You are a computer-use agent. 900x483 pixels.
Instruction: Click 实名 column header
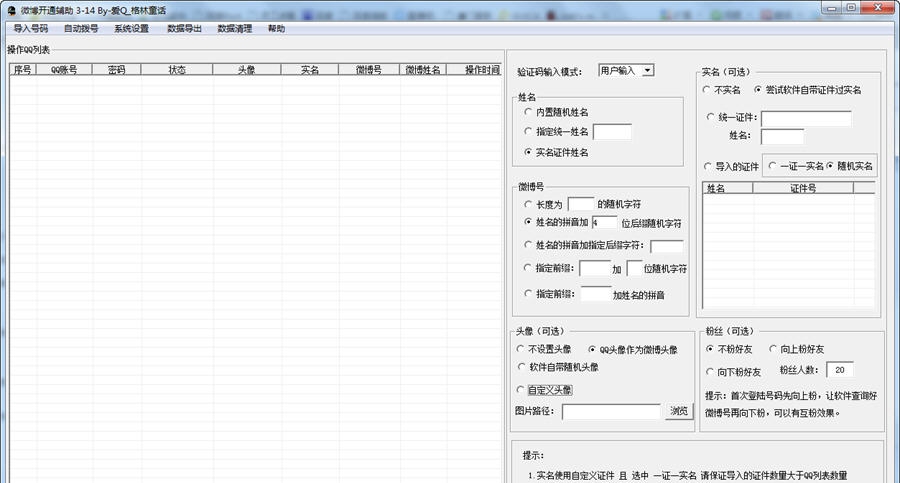click(310, 69)
